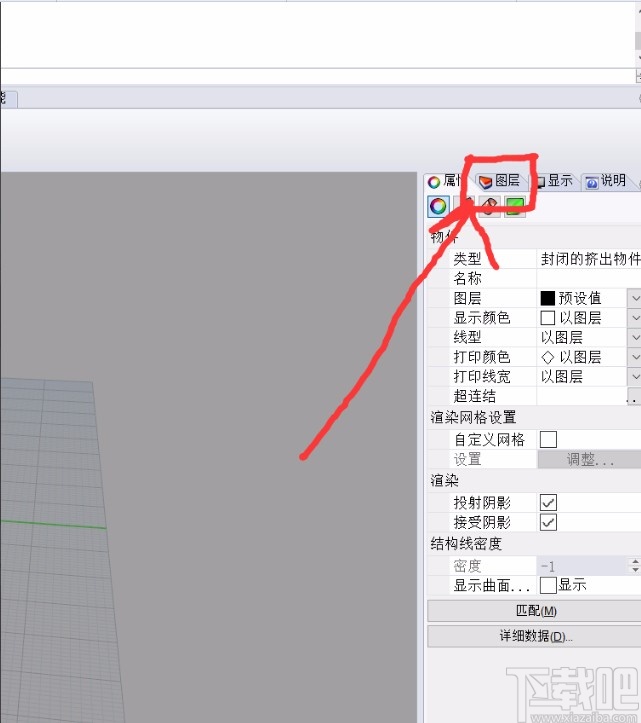Click the 设置 settings label
This screenshot has width=641, height=723.
coord(467,459)
